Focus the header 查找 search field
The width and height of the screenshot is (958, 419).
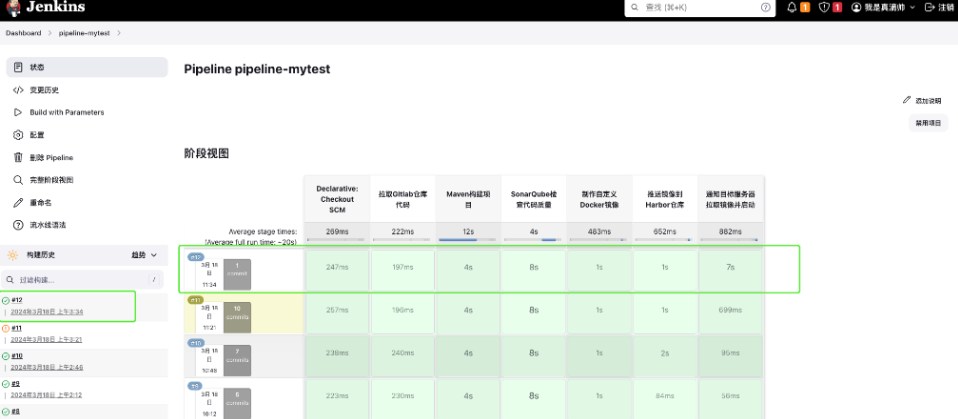click(x=700, y=7)
